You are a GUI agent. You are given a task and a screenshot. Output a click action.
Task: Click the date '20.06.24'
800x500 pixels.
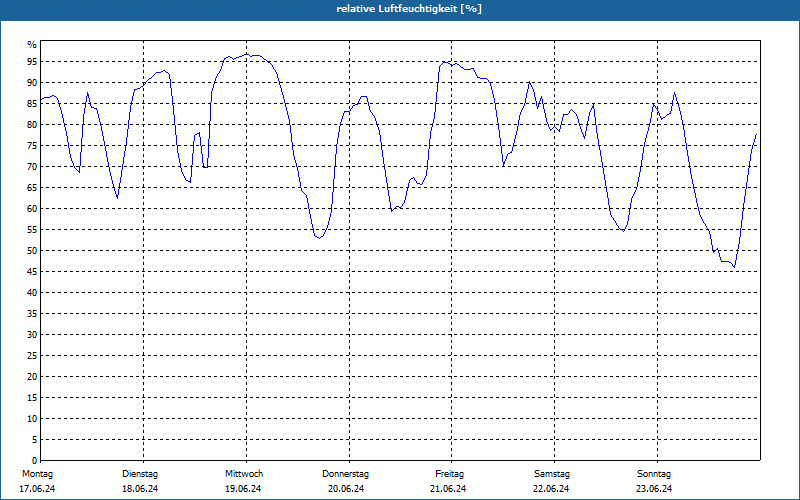[x=346, y=489]
